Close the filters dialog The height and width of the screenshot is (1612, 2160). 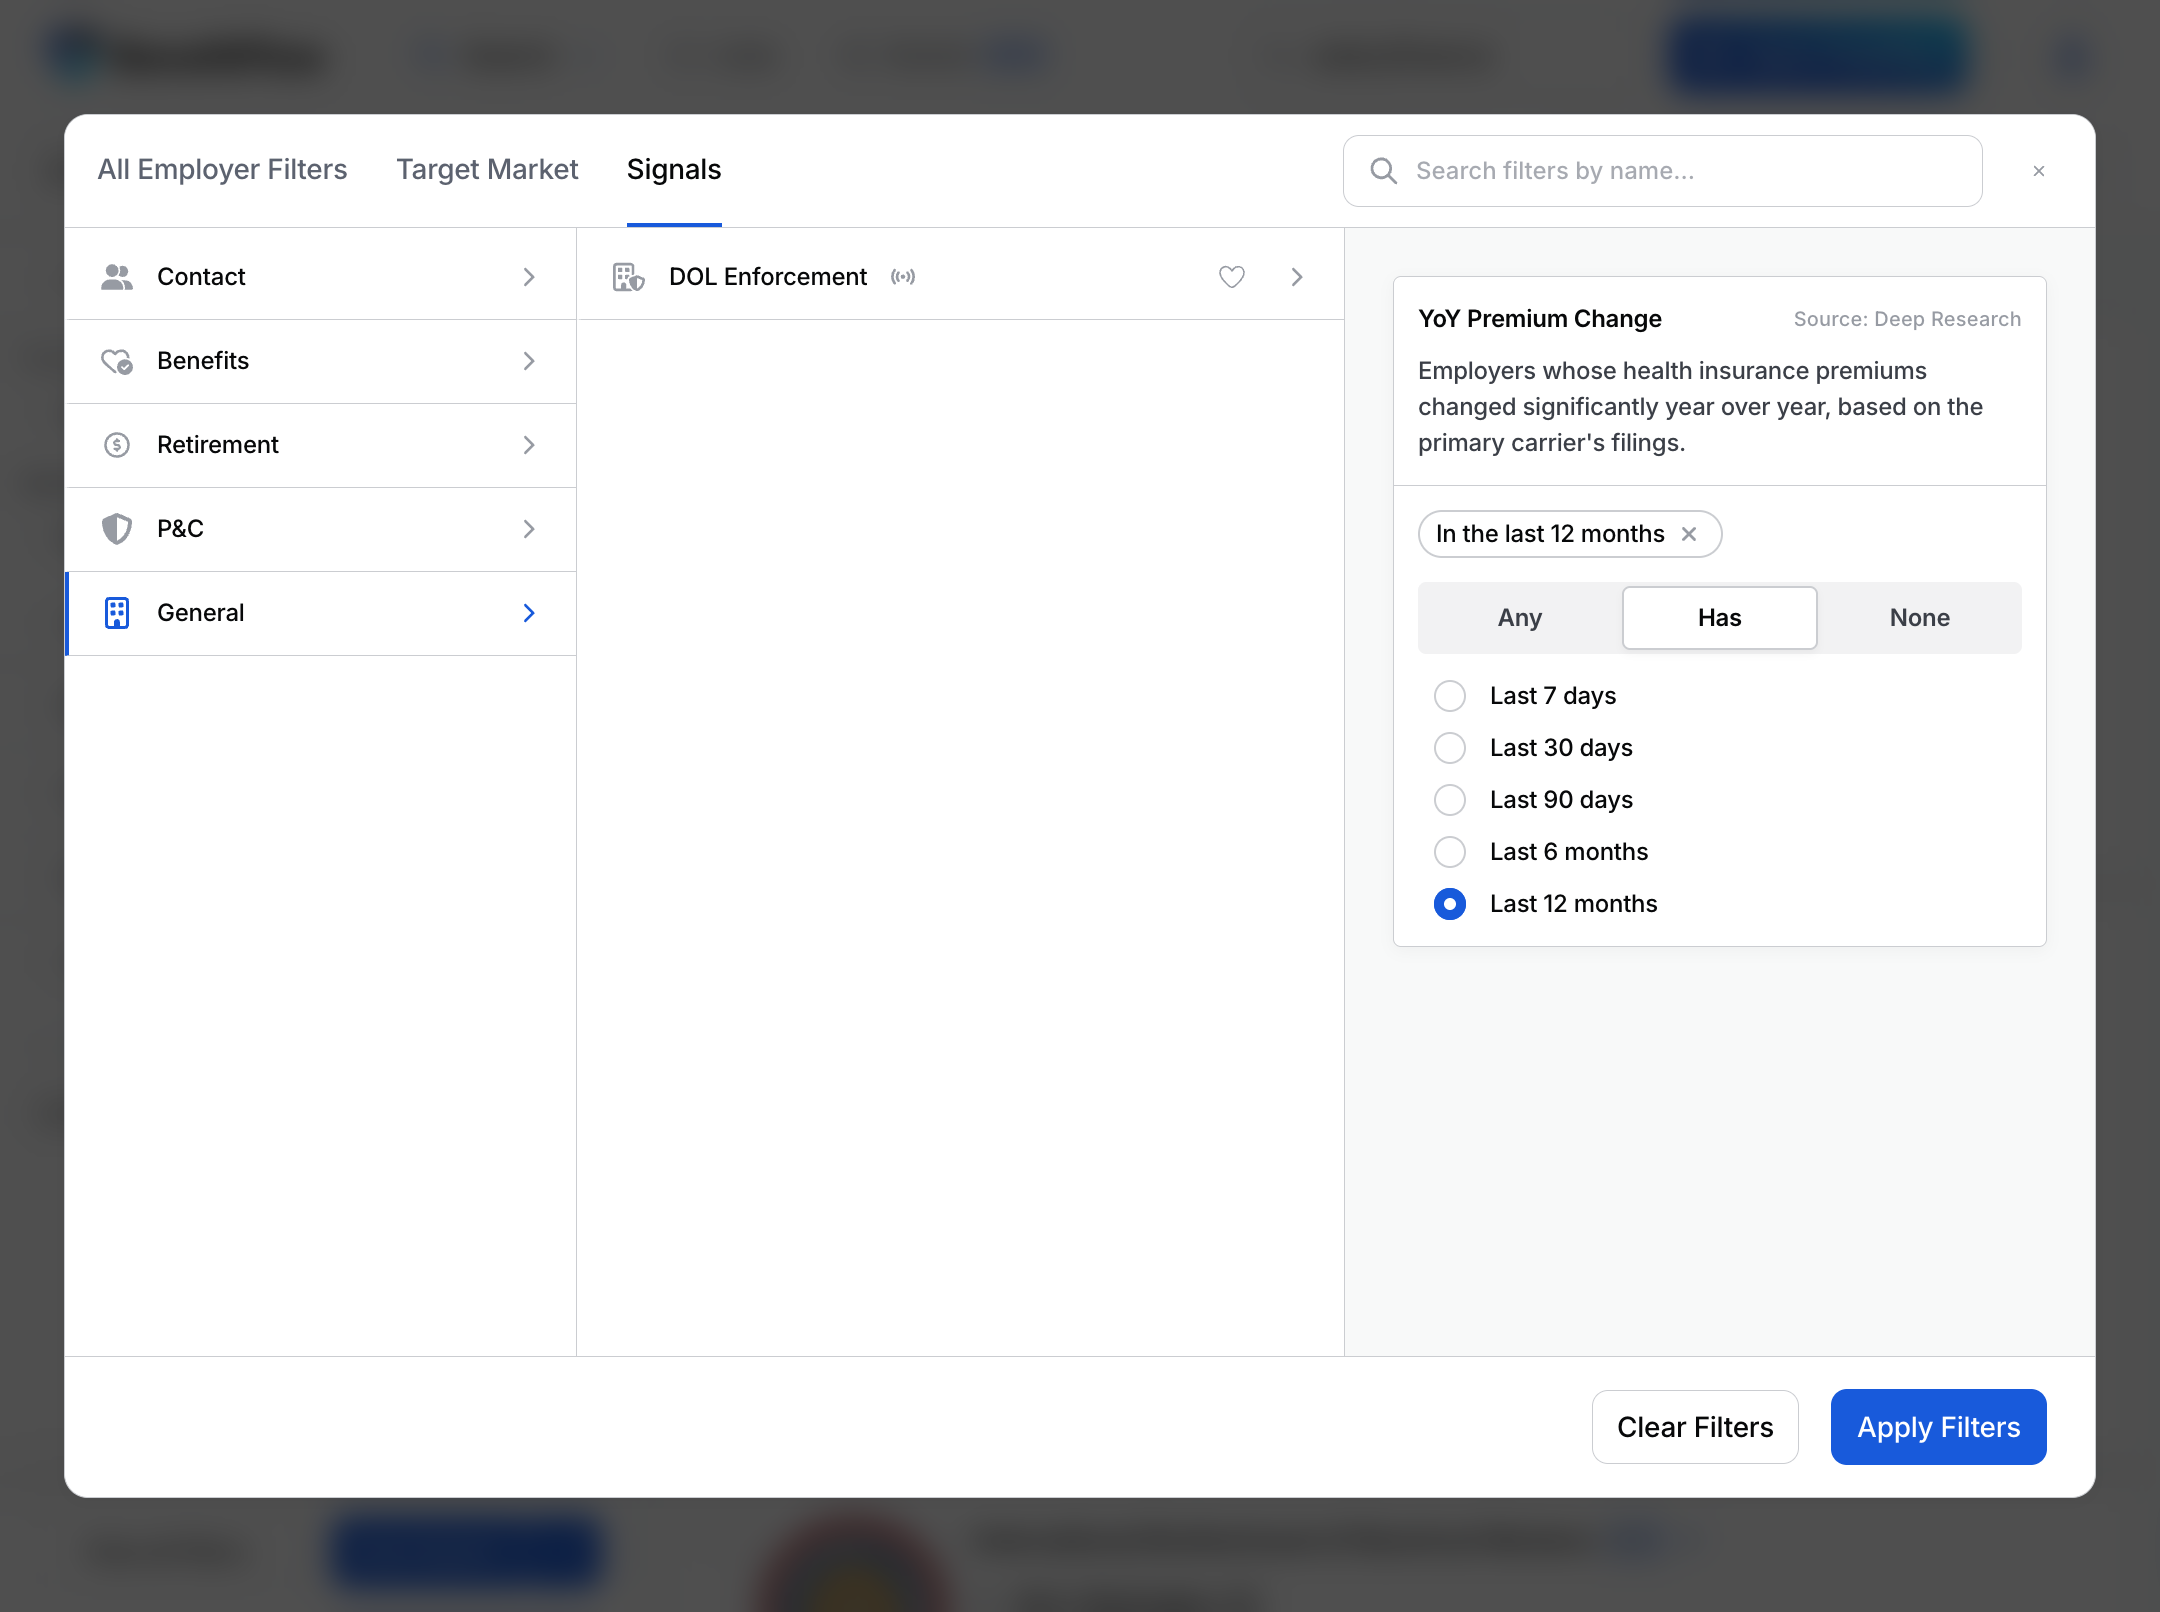click(x=2039, y=171)
